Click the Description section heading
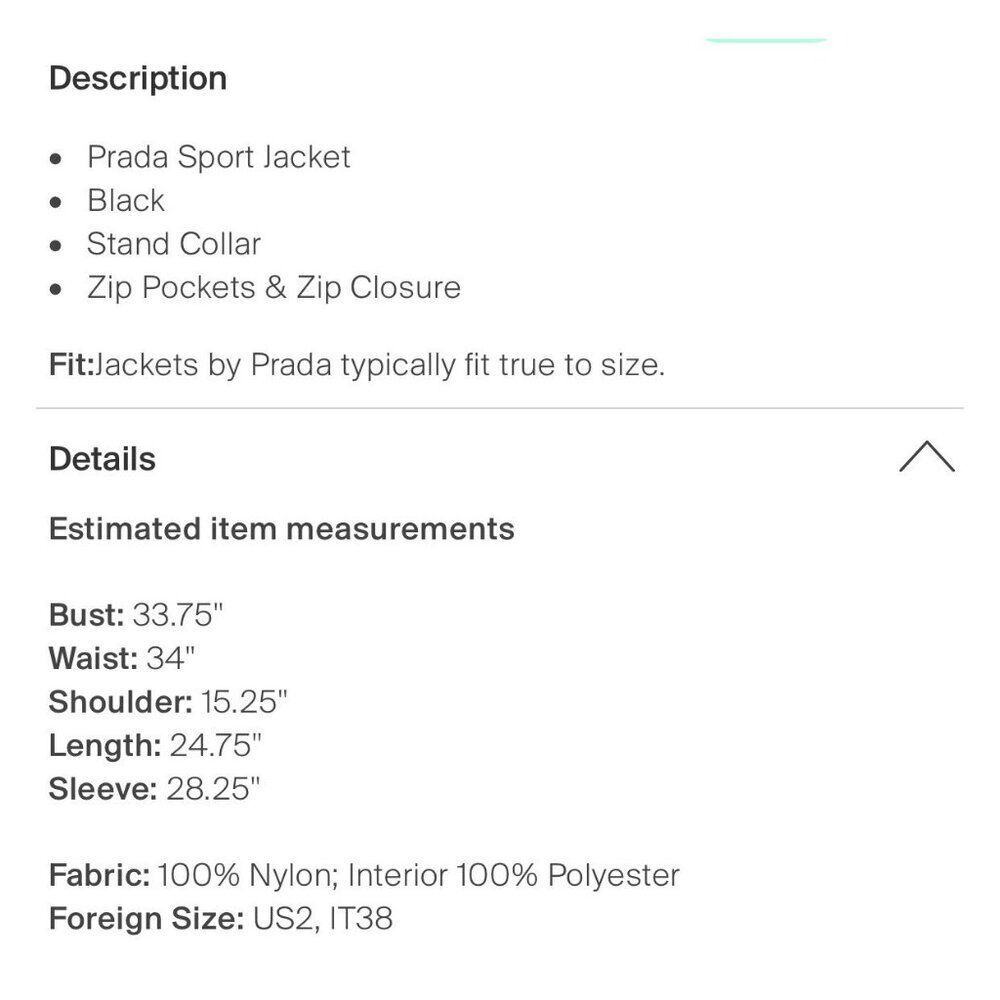 pos(138,79)
